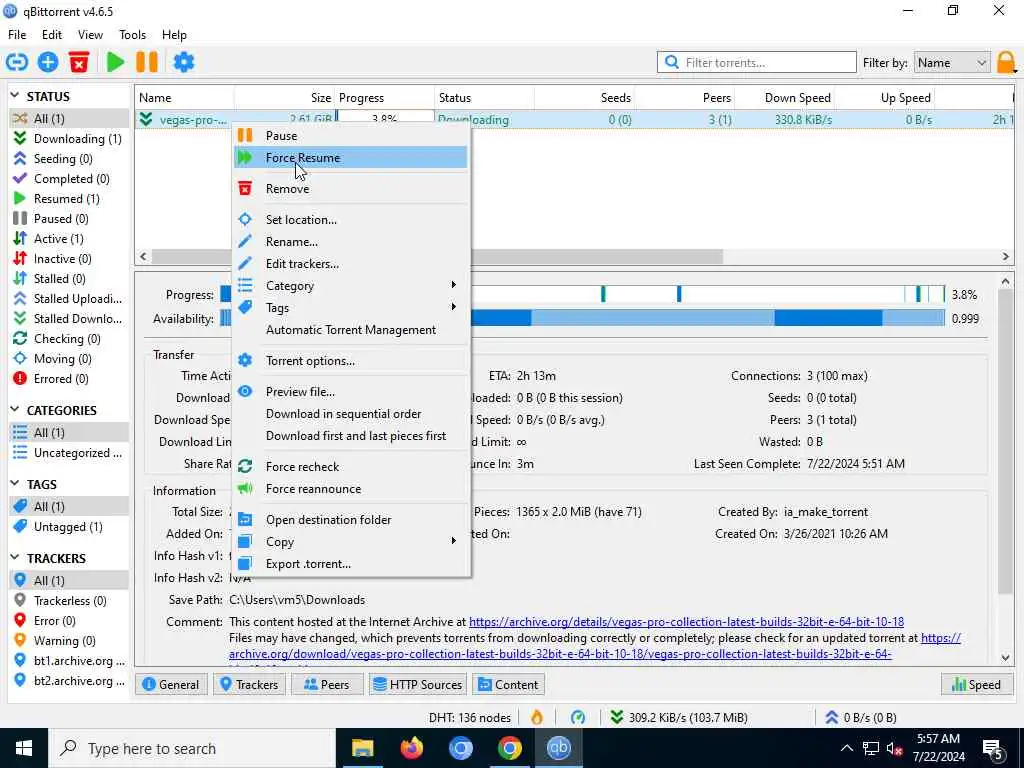1024x768 pixels.
Task: Show hidden tray icons chevron
Action: [846, 748]
